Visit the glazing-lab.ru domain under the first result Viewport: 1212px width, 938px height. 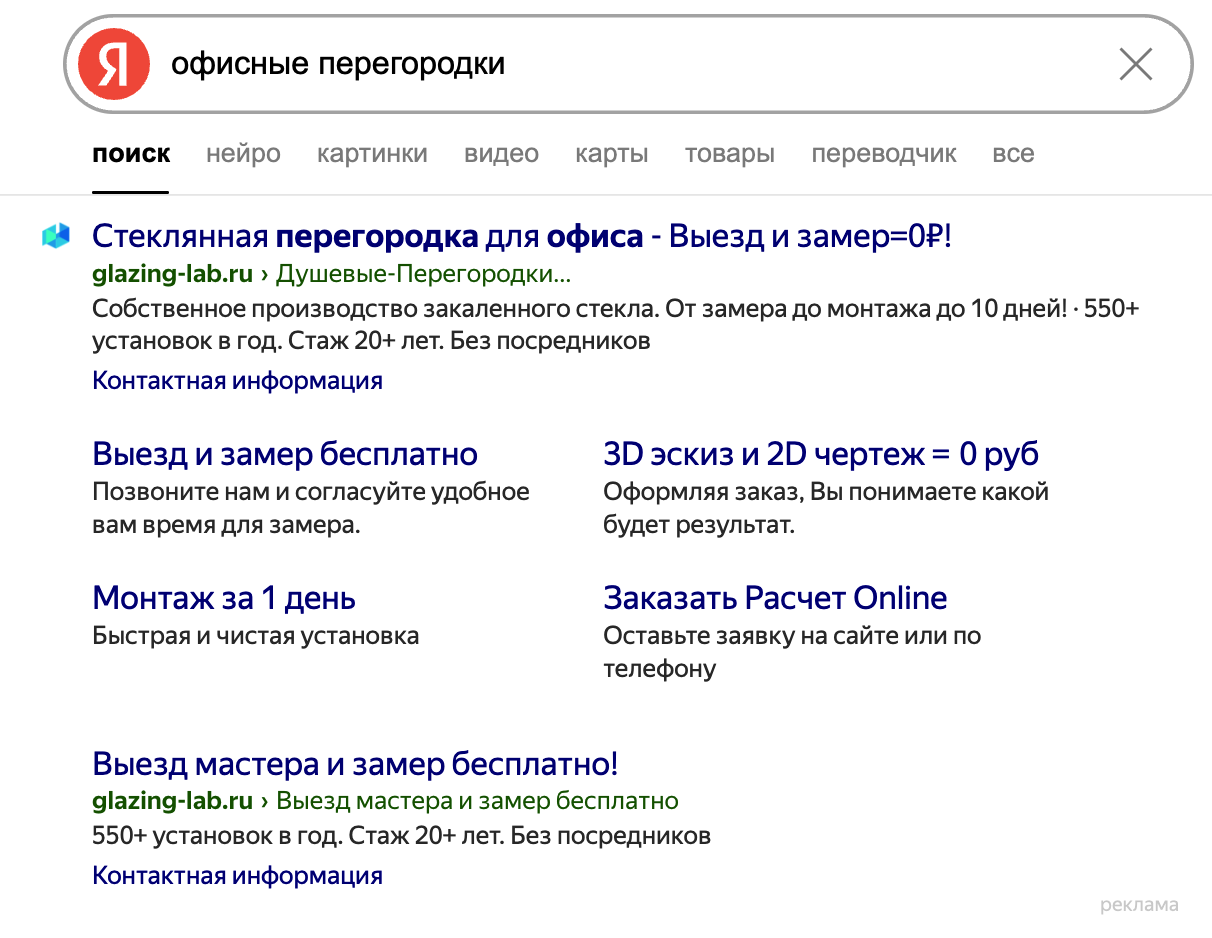(172, 274)
